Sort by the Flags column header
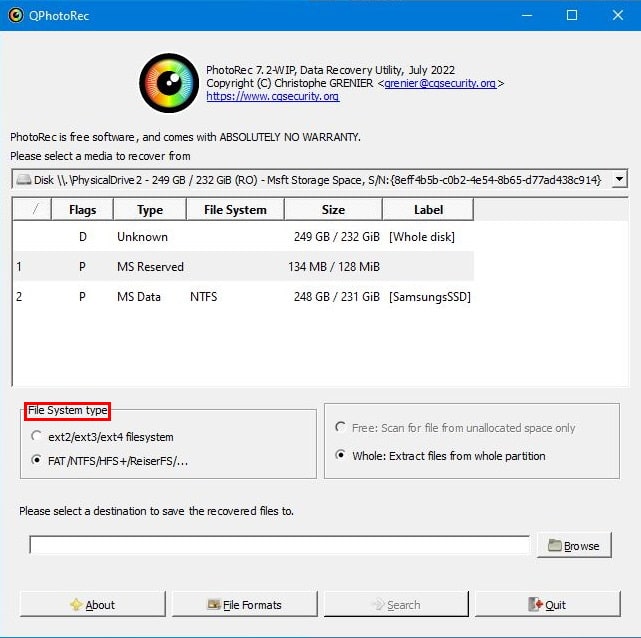This screenshot has height=638, width=641. click(x=83, y=210)
